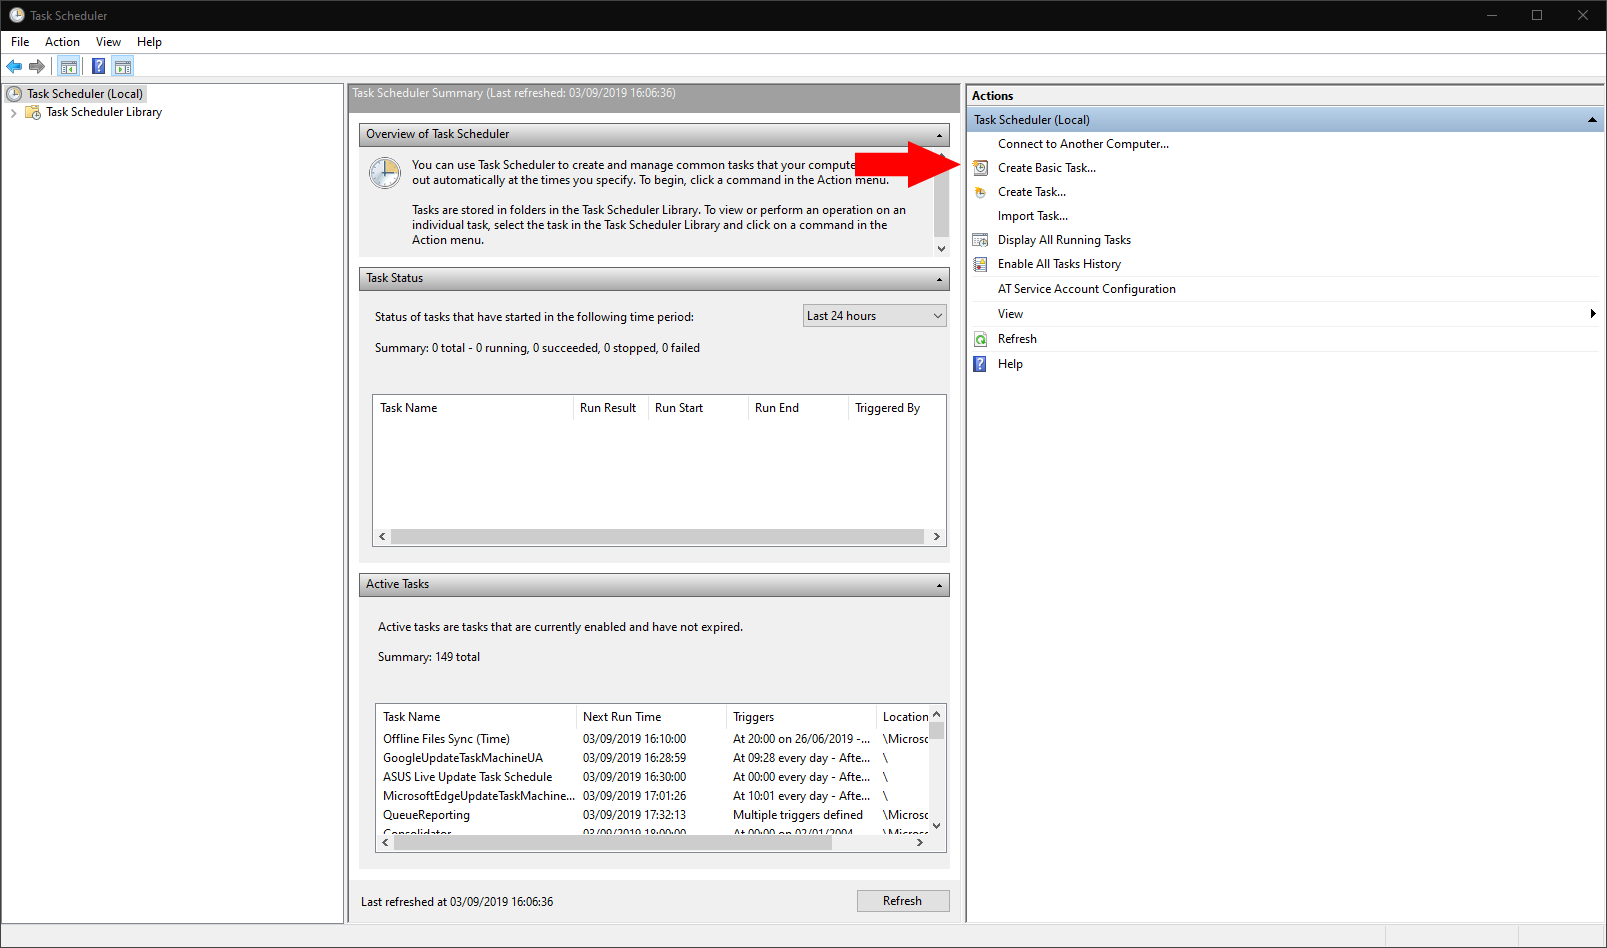Click Connect to Another Computer

pos(1082,143)
